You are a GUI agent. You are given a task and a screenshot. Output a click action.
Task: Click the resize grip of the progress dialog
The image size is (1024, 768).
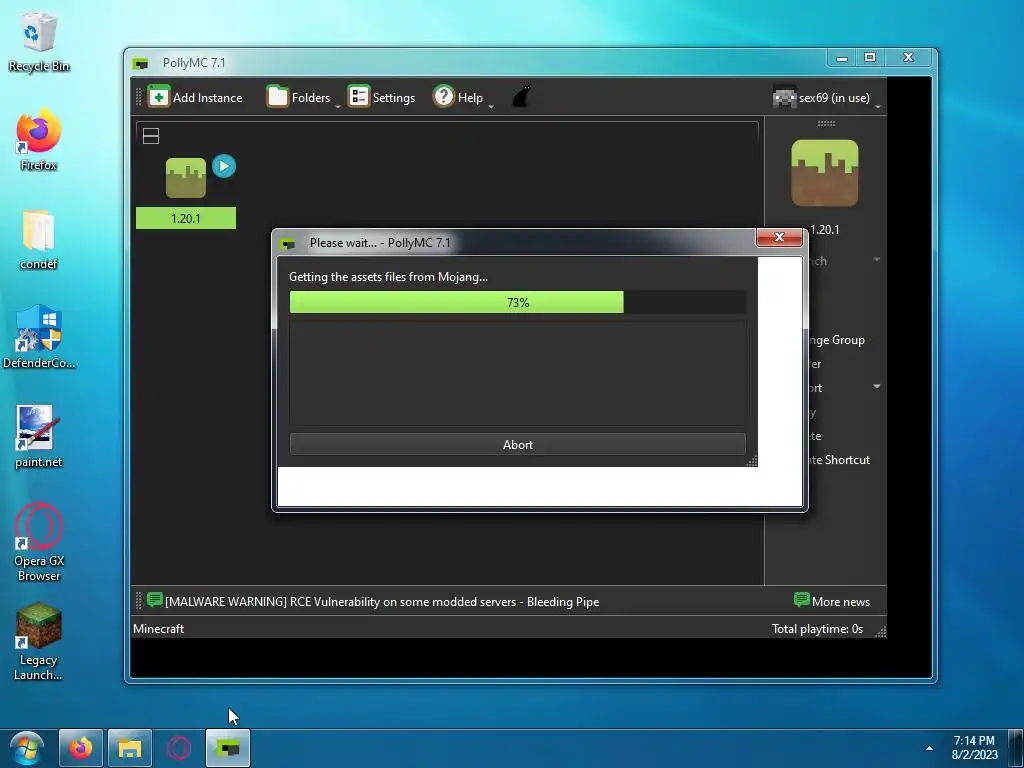752,461
